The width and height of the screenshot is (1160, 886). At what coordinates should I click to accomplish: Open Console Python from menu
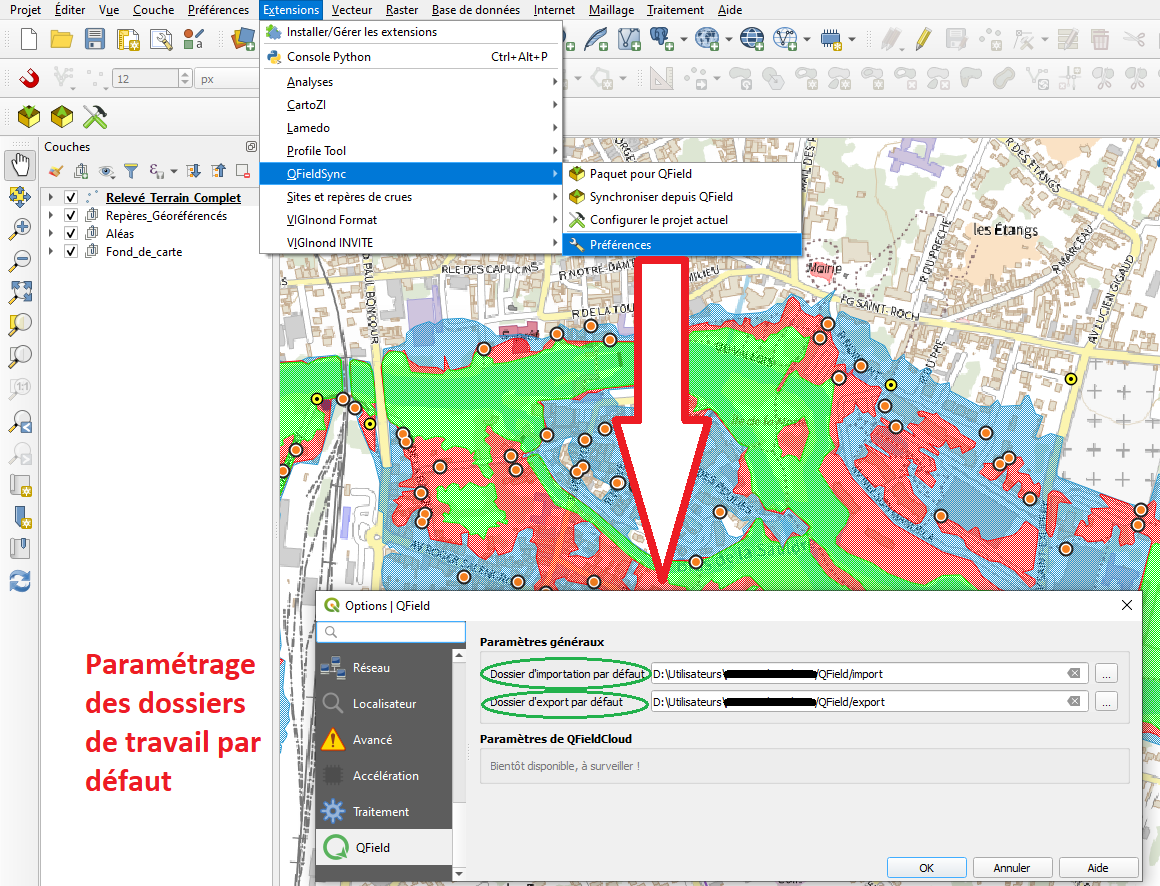(x=411, y=56)
